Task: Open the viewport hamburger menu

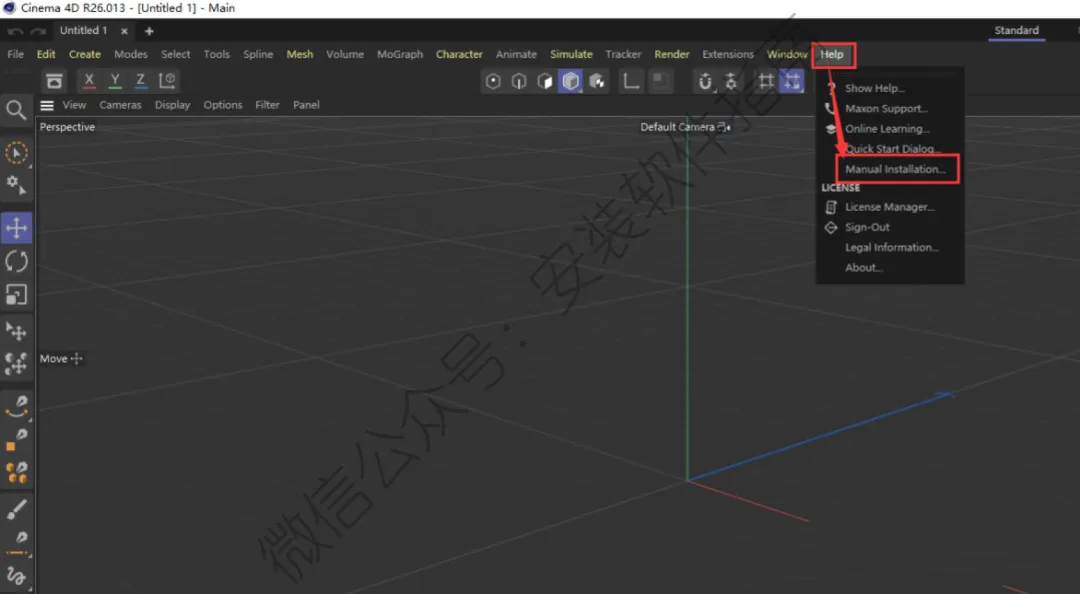Action: (47, 105)
